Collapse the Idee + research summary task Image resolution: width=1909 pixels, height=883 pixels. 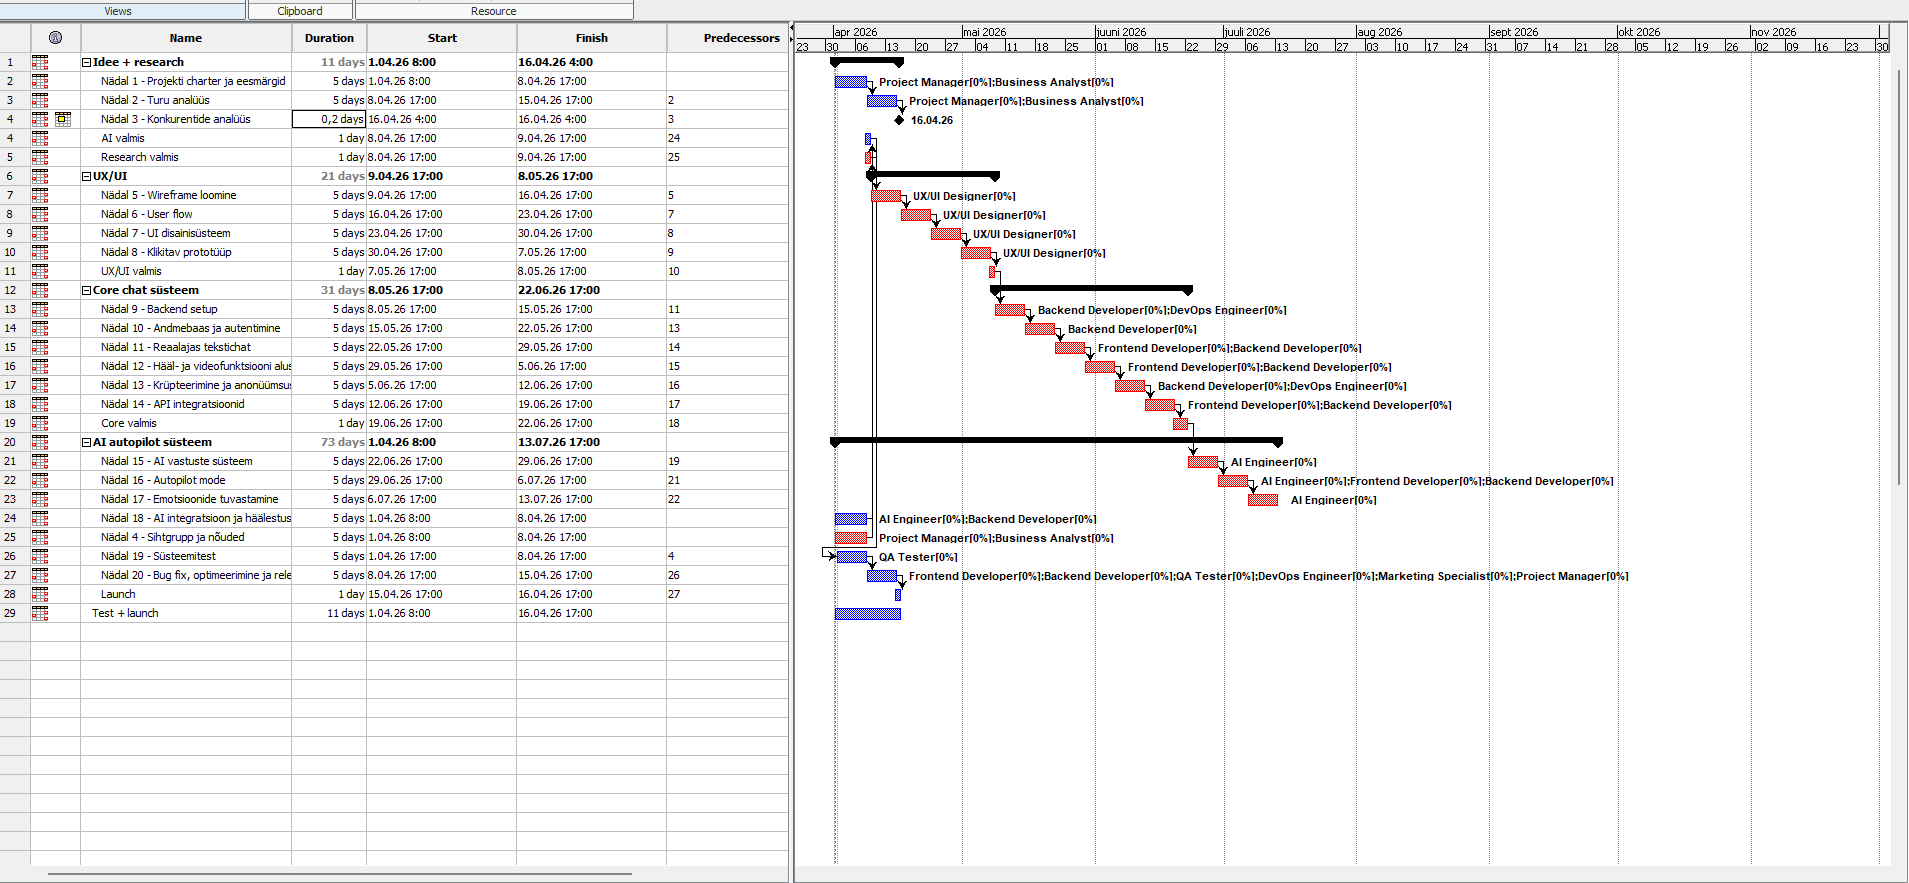pyautogui.click(x=87, y=62)
